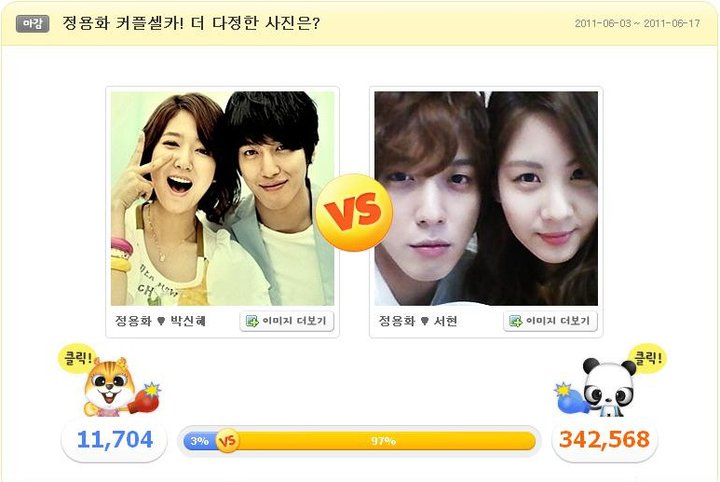720x482 pixels.
Task: Click the squirrel mascot with red boxing glove
Action: pos(121,387)
